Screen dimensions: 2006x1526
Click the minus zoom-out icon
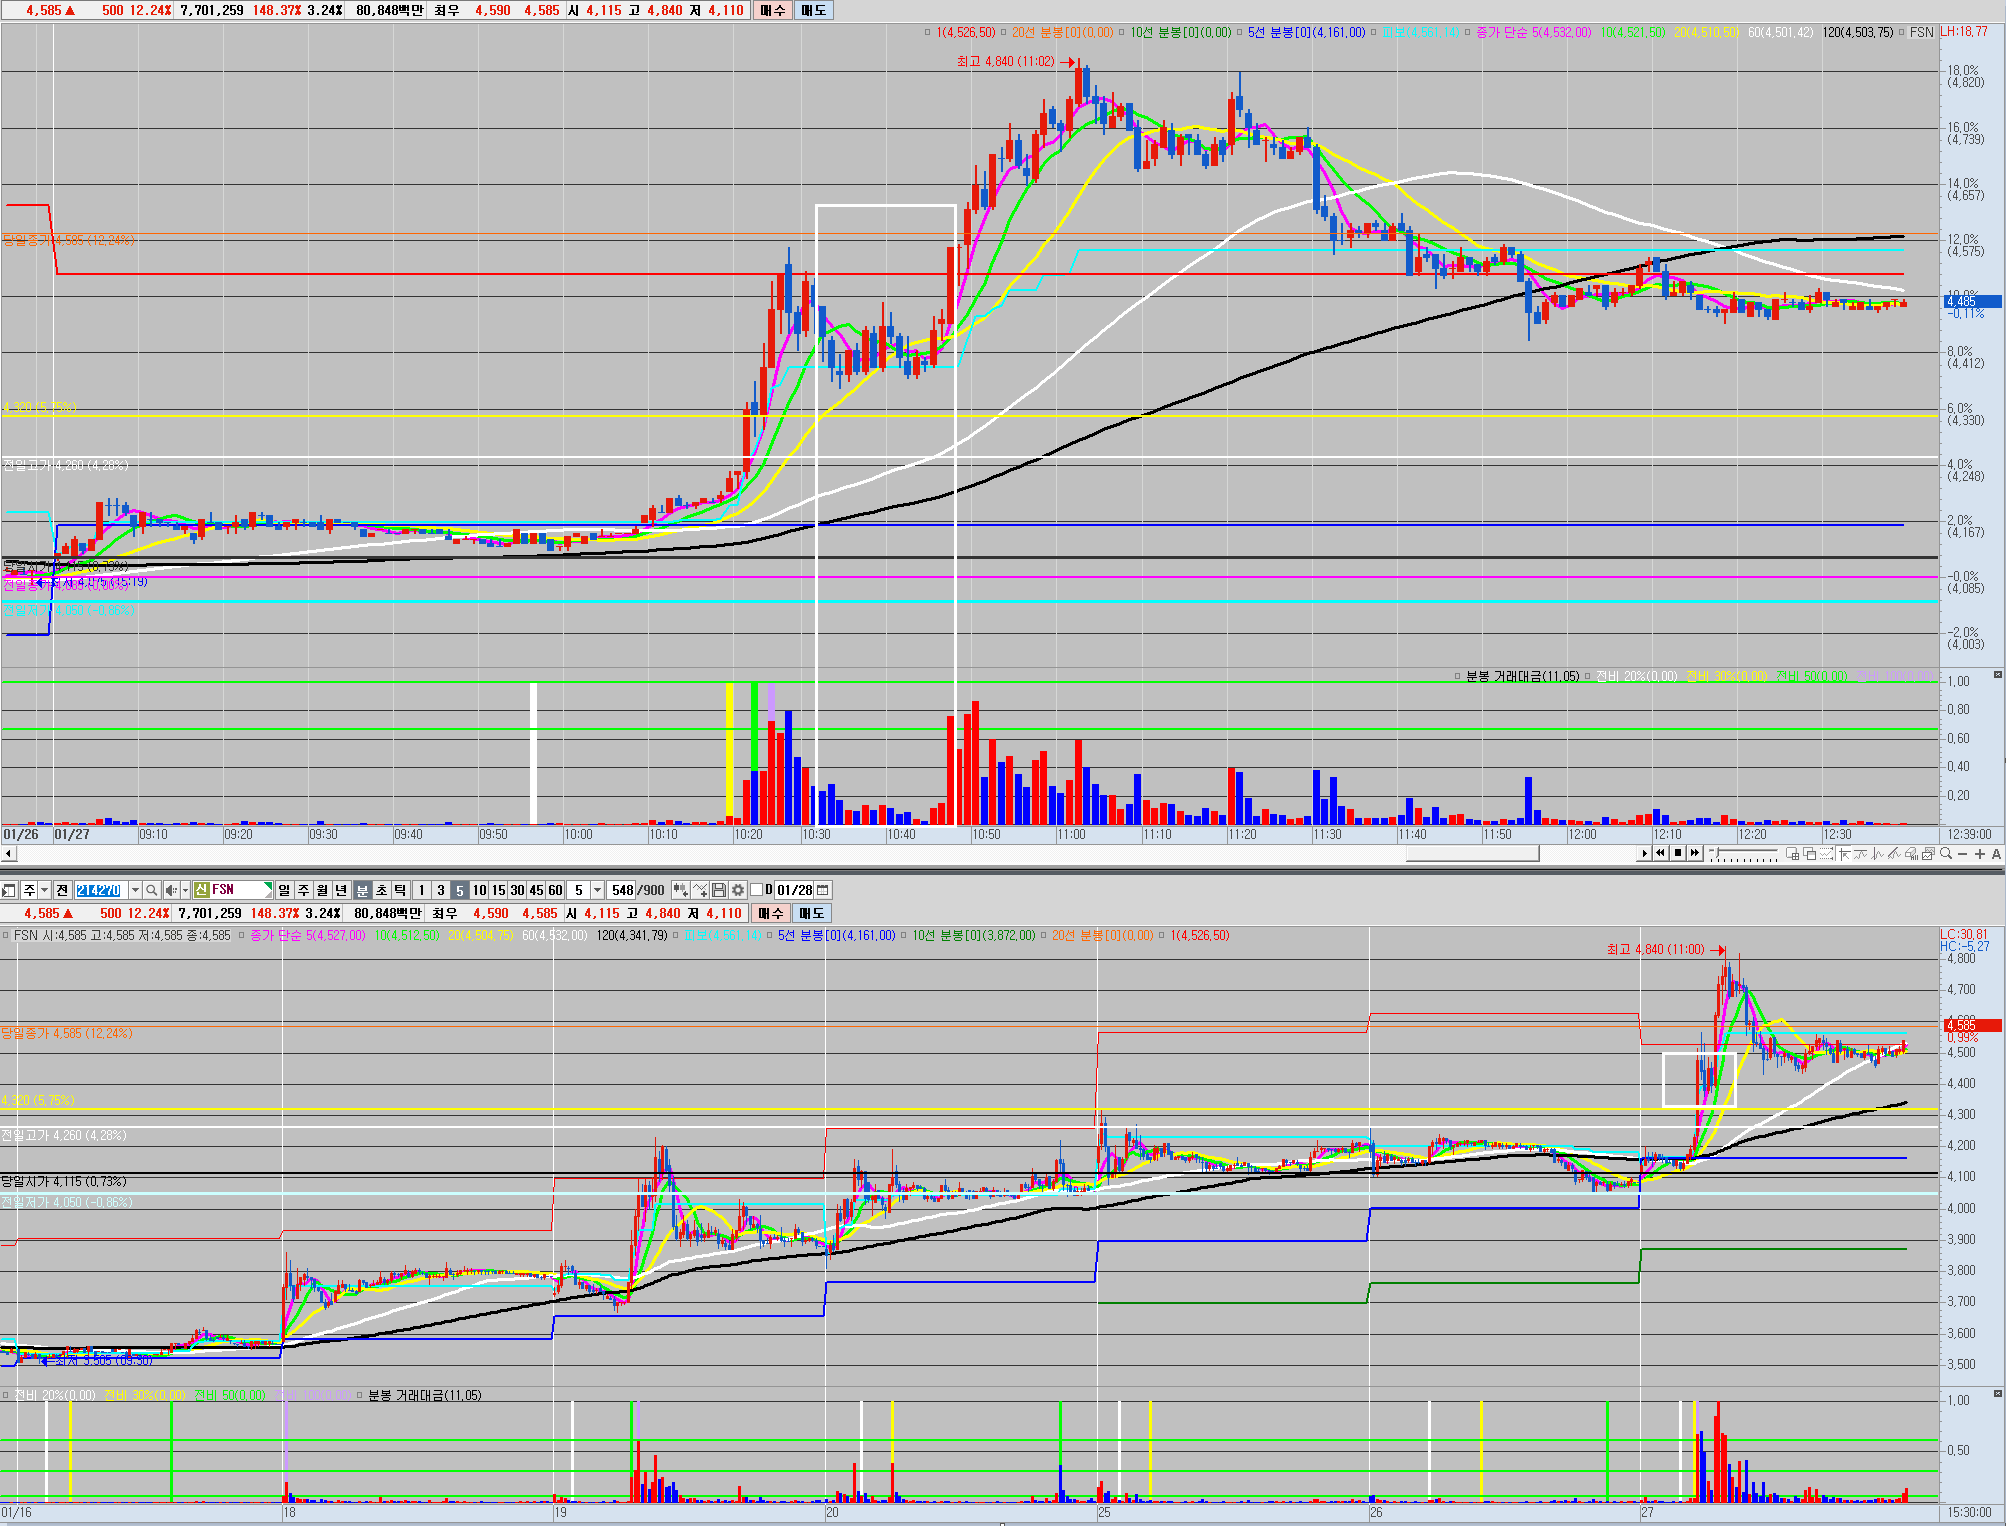[1962, 854]
